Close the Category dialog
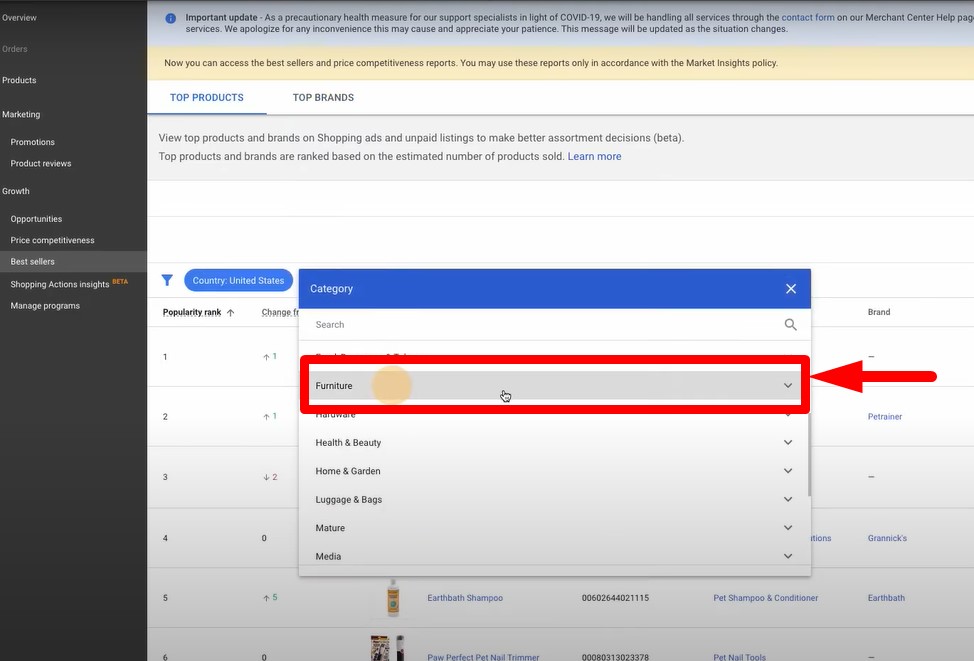Viewport: 974px width, 661px height. click(x=791, y=289)
